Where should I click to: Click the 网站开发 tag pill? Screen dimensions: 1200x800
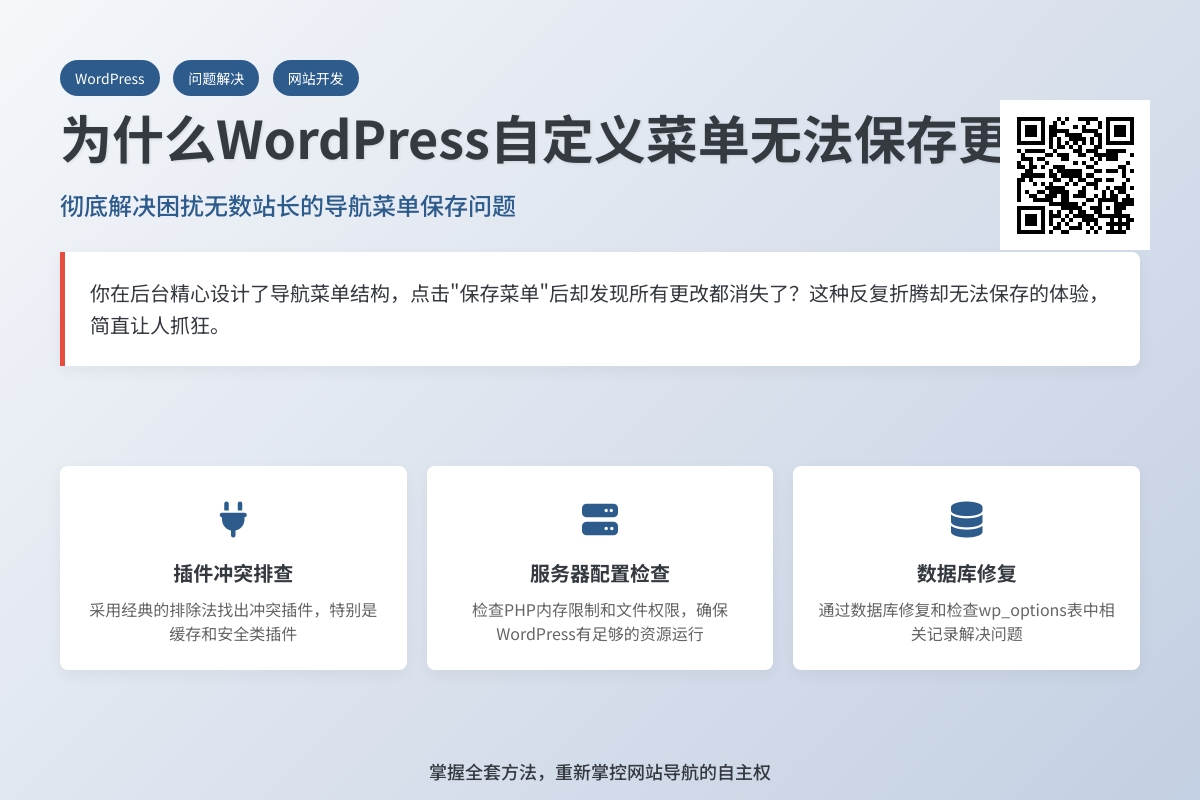[x=316, y=78]
